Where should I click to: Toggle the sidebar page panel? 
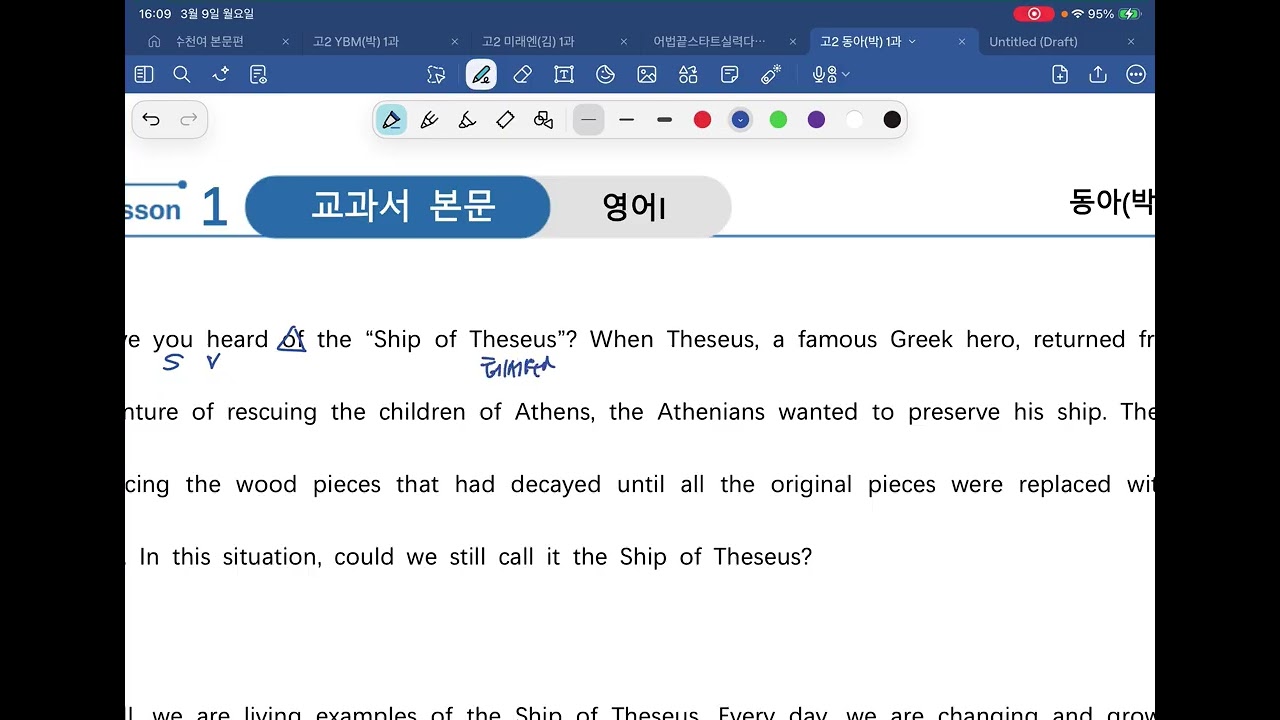144,74
